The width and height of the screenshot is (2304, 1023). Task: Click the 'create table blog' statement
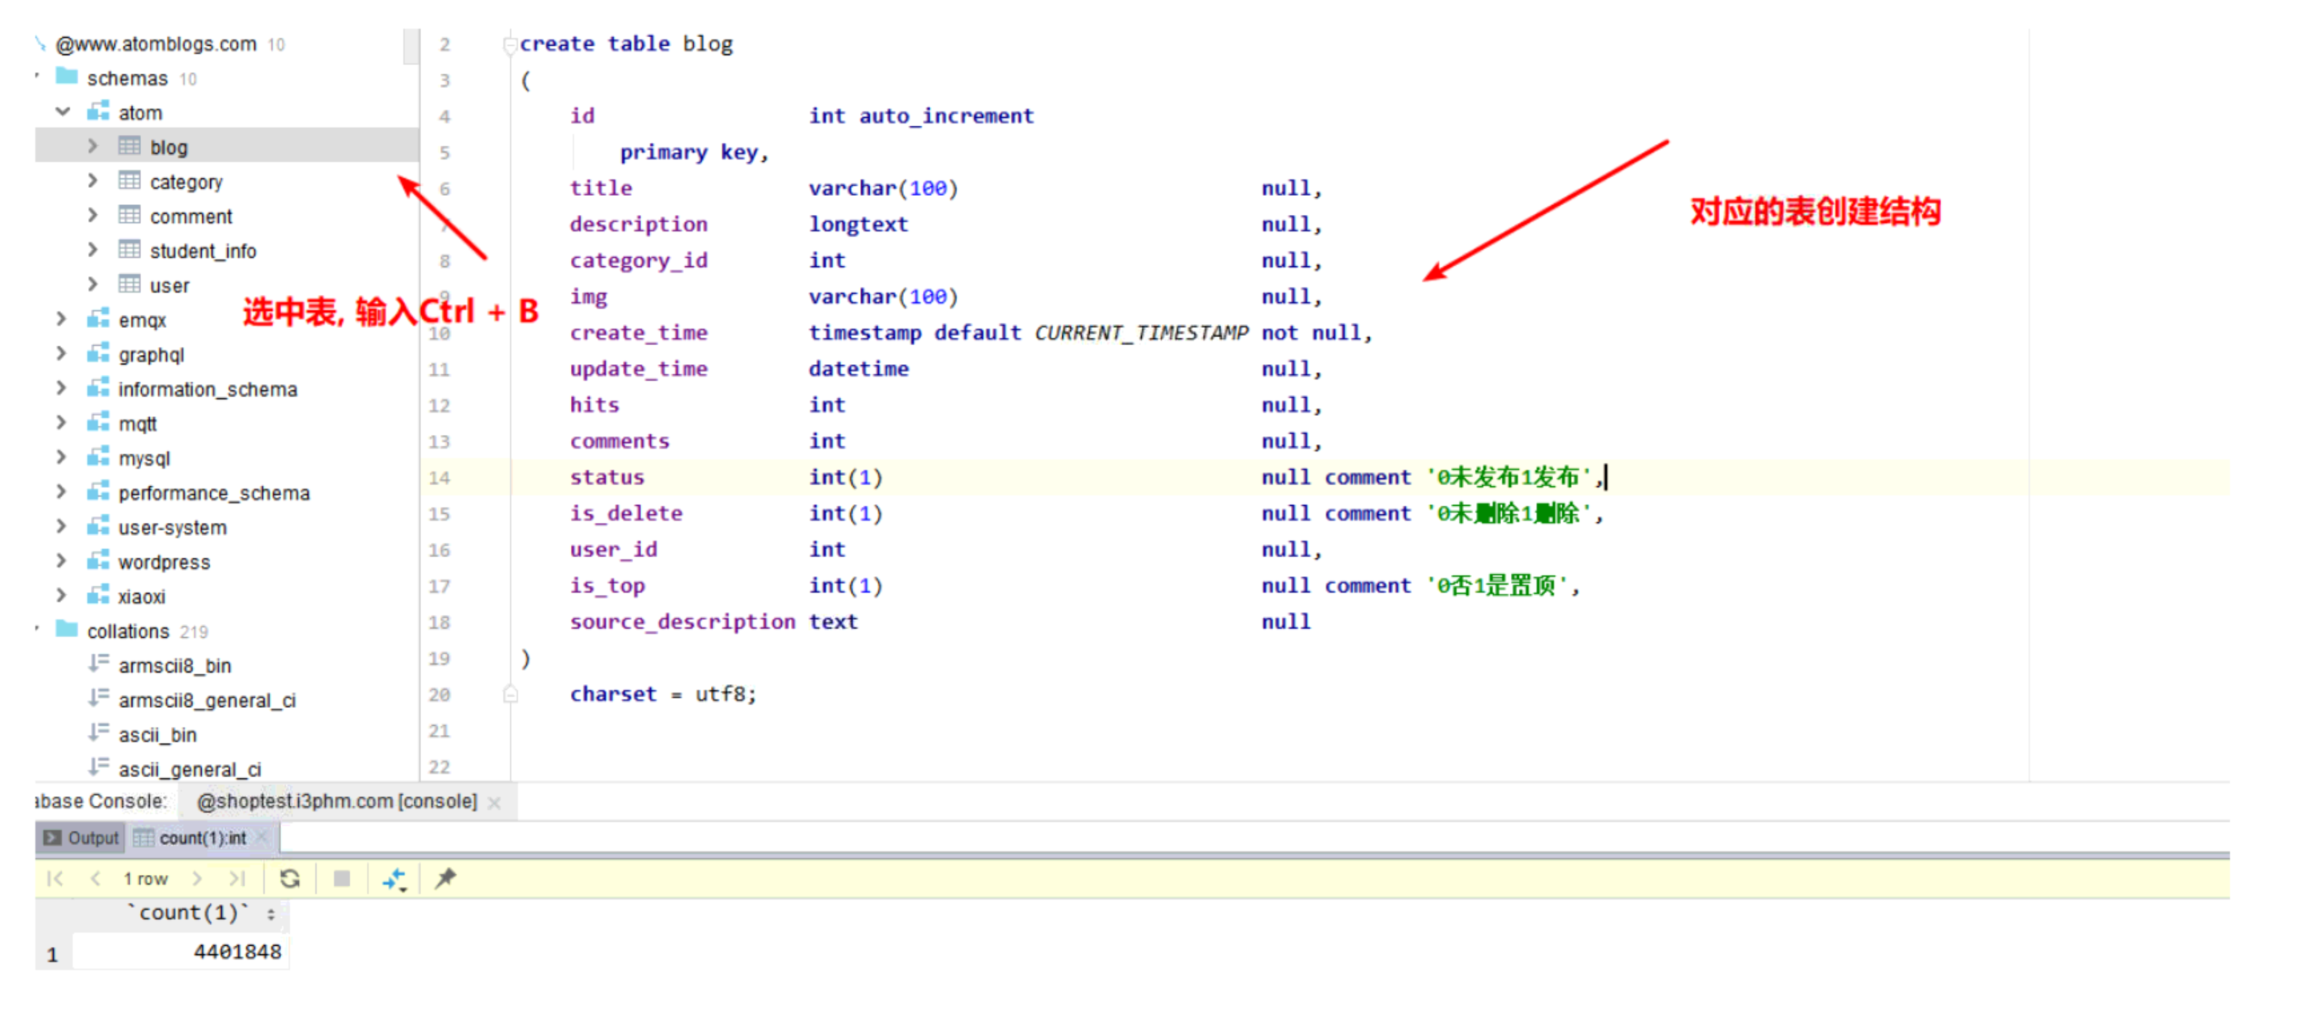pos(626,43)
